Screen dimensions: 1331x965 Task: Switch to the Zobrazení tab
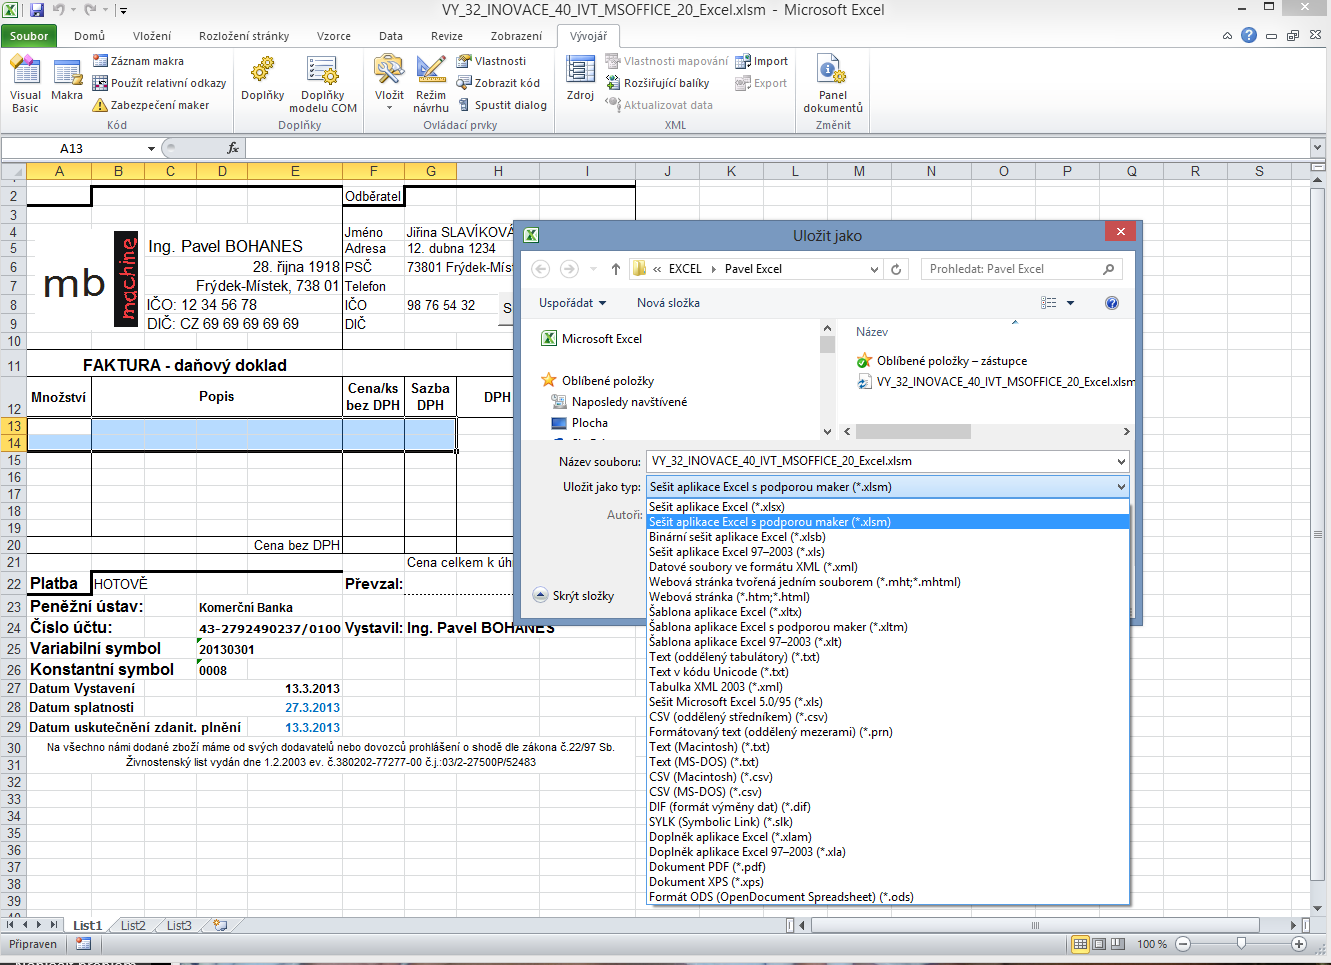(516, 36)
